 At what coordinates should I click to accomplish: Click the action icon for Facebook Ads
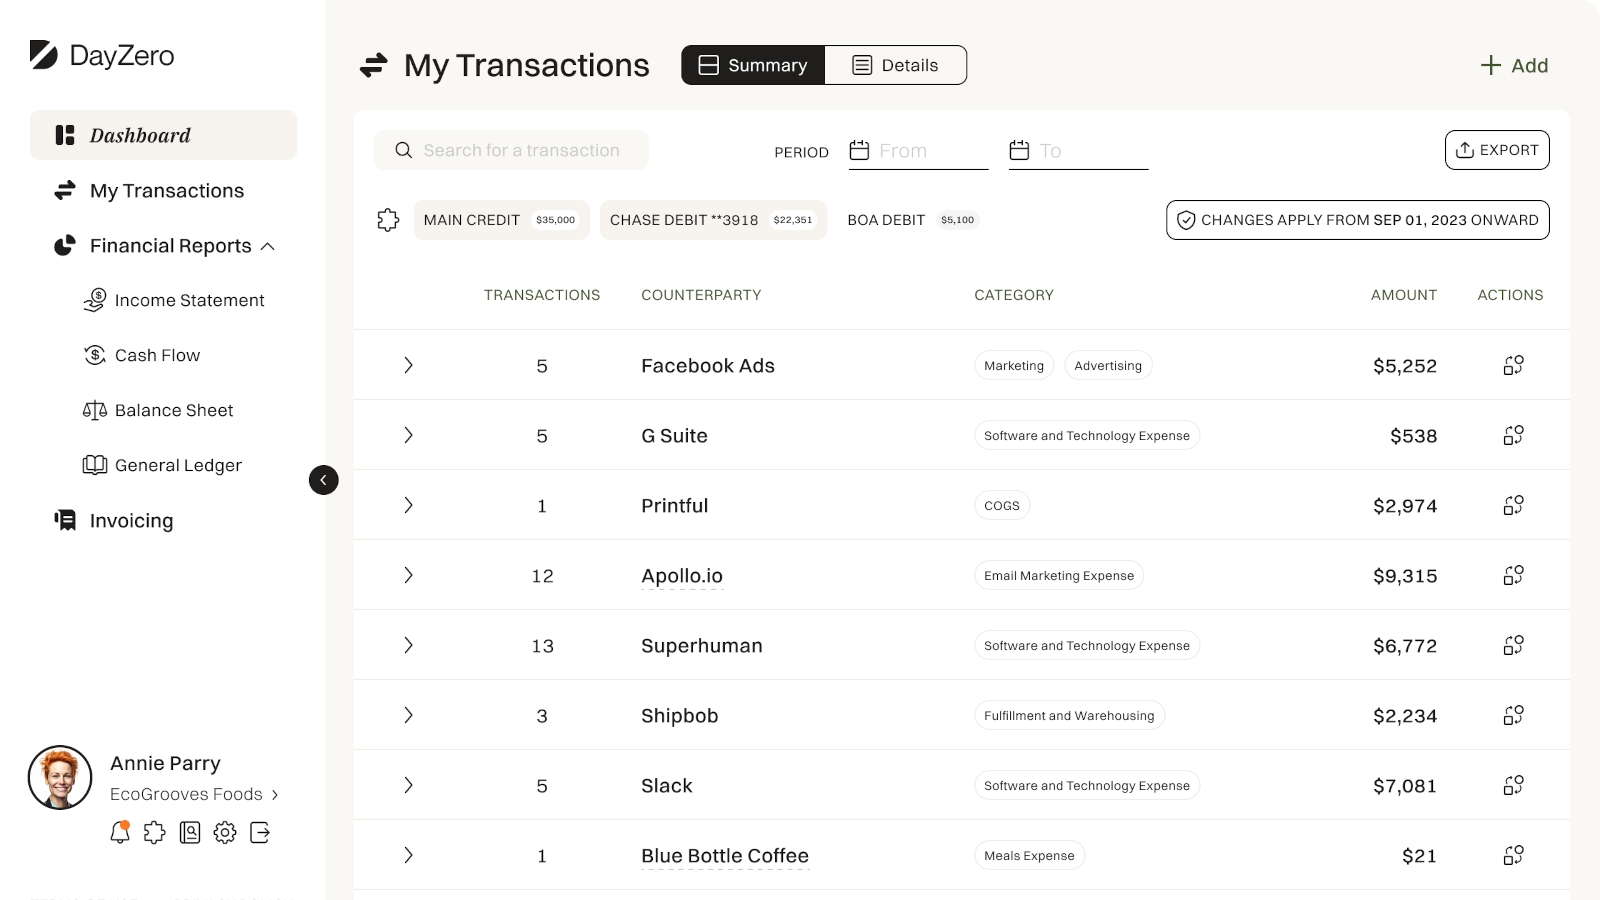(x=1513, y=365)
